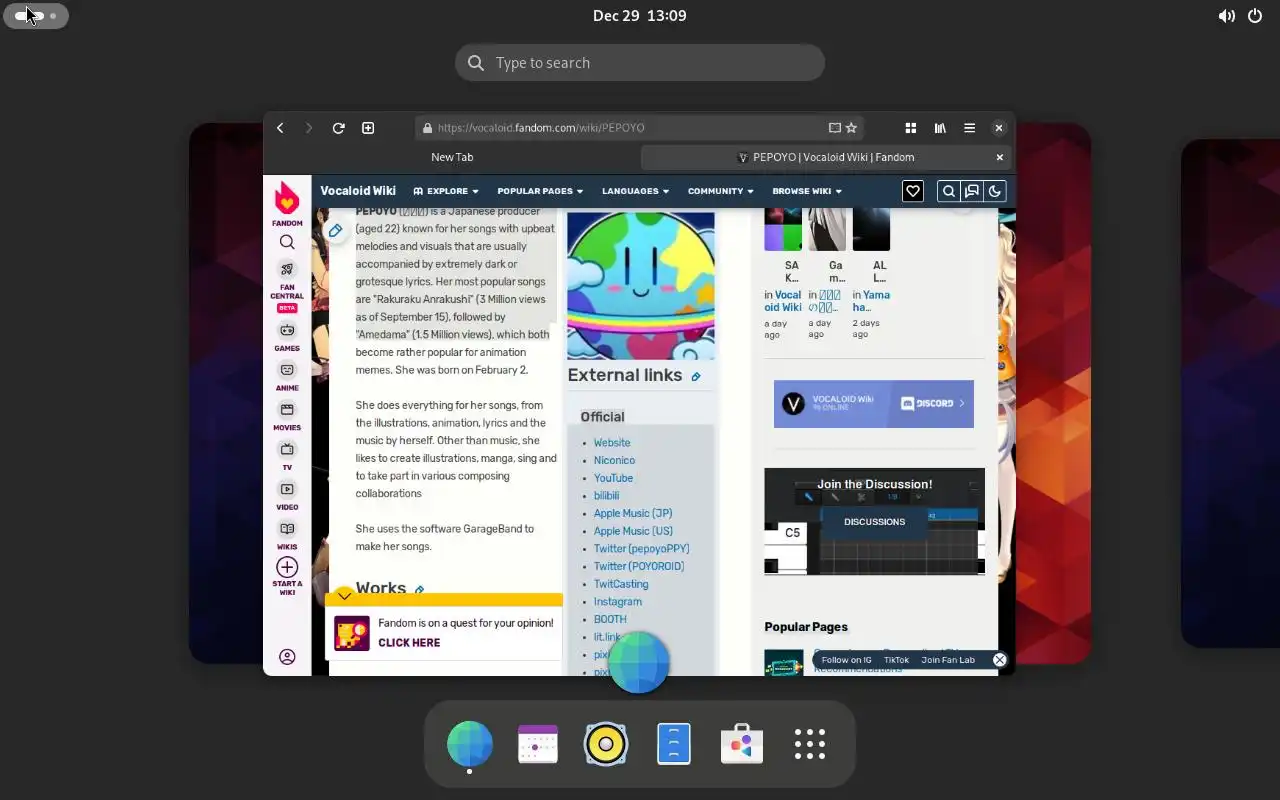1280x800 pixels.
Task: Open TV section in sidebar
Action: [x=287, y=456]
